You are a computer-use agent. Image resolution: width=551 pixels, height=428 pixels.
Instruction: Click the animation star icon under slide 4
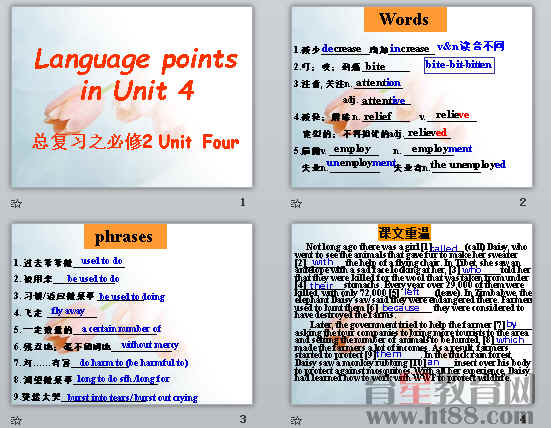tap(296, 420)
